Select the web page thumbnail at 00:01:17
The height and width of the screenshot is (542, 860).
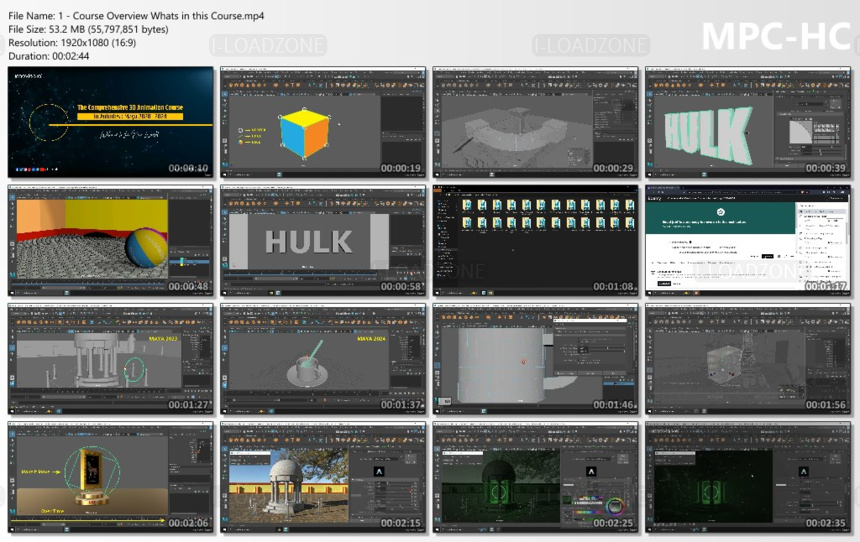(748, 241)
